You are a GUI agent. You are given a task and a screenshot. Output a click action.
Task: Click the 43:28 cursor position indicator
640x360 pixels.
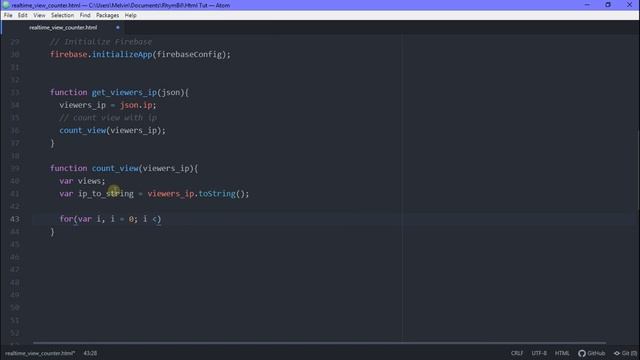tap(90, 353)
